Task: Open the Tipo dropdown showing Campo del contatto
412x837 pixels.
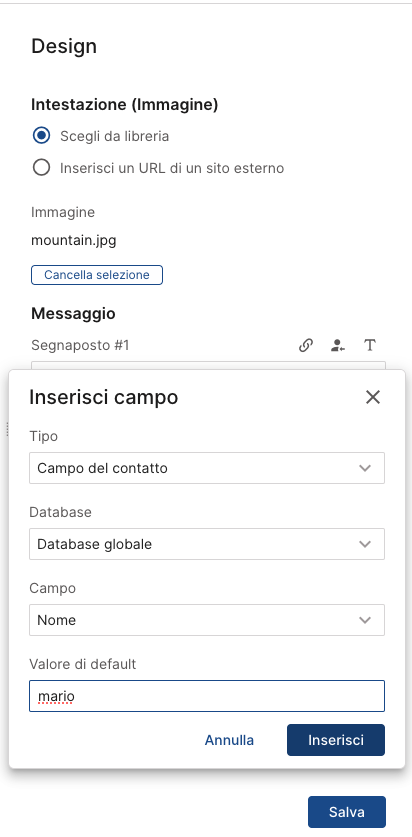Action: (207, 468)
